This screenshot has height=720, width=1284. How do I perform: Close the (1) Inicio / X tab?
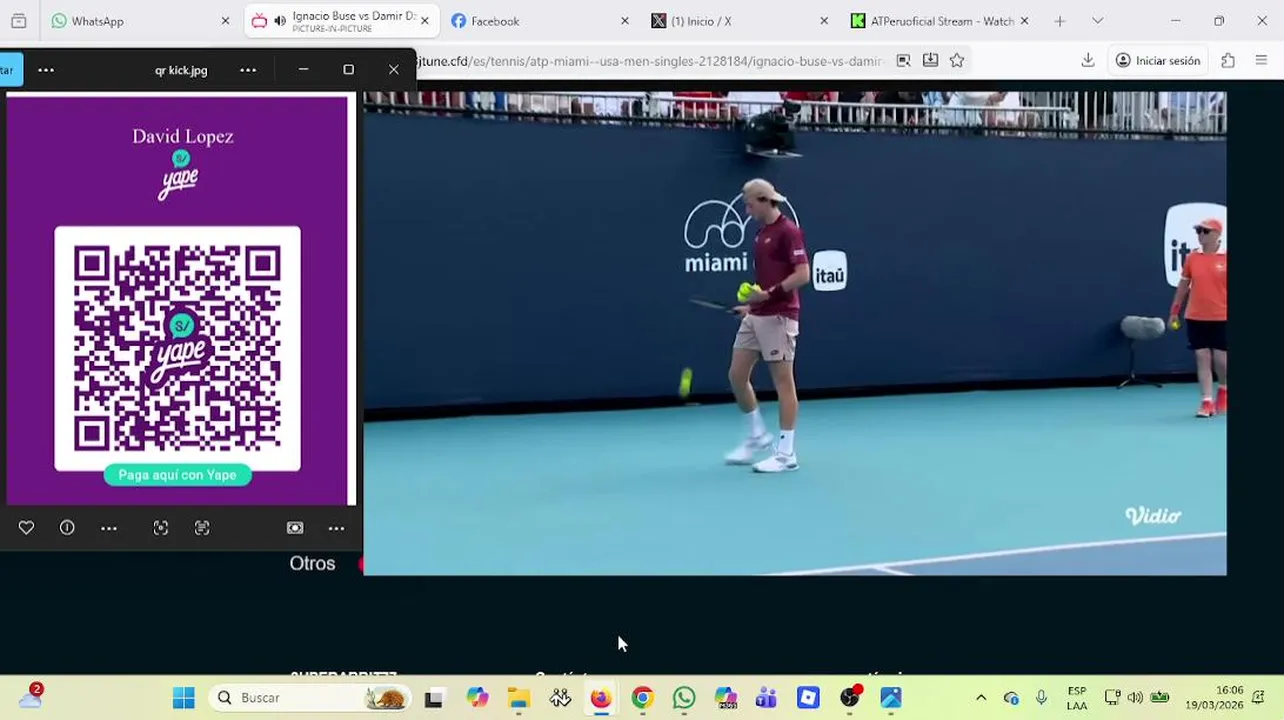click(824, 21)
